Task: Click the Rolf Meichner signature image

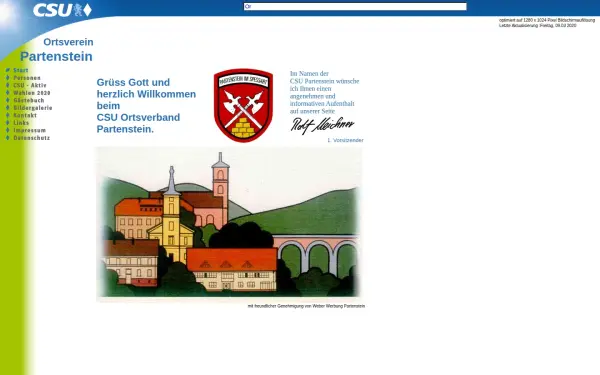Action: 322,126
